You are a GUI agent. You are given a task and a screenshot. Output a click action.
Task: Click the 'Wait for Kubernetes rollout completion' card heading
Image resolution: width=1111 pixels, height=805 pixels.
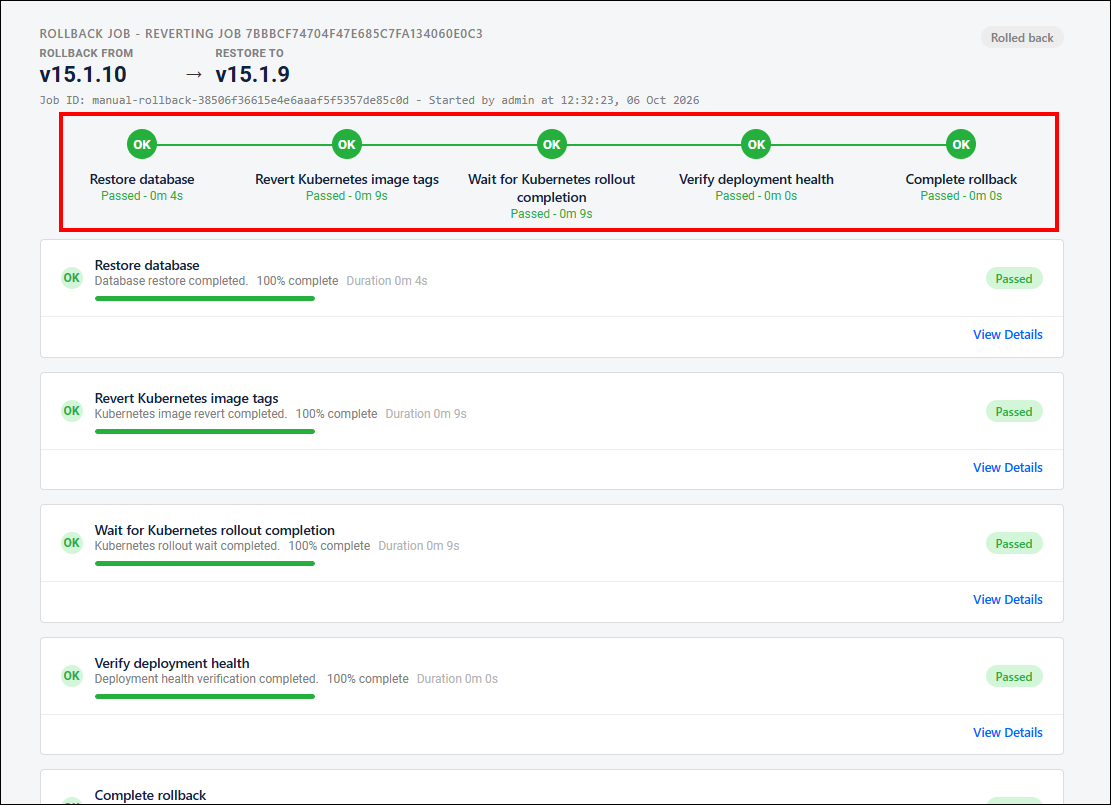coord(215,530)
